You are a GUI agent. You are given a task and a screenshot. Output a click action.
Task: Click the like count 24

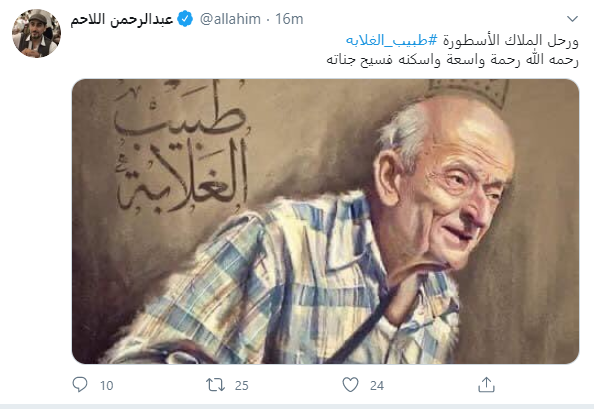(x=377, y=386)
